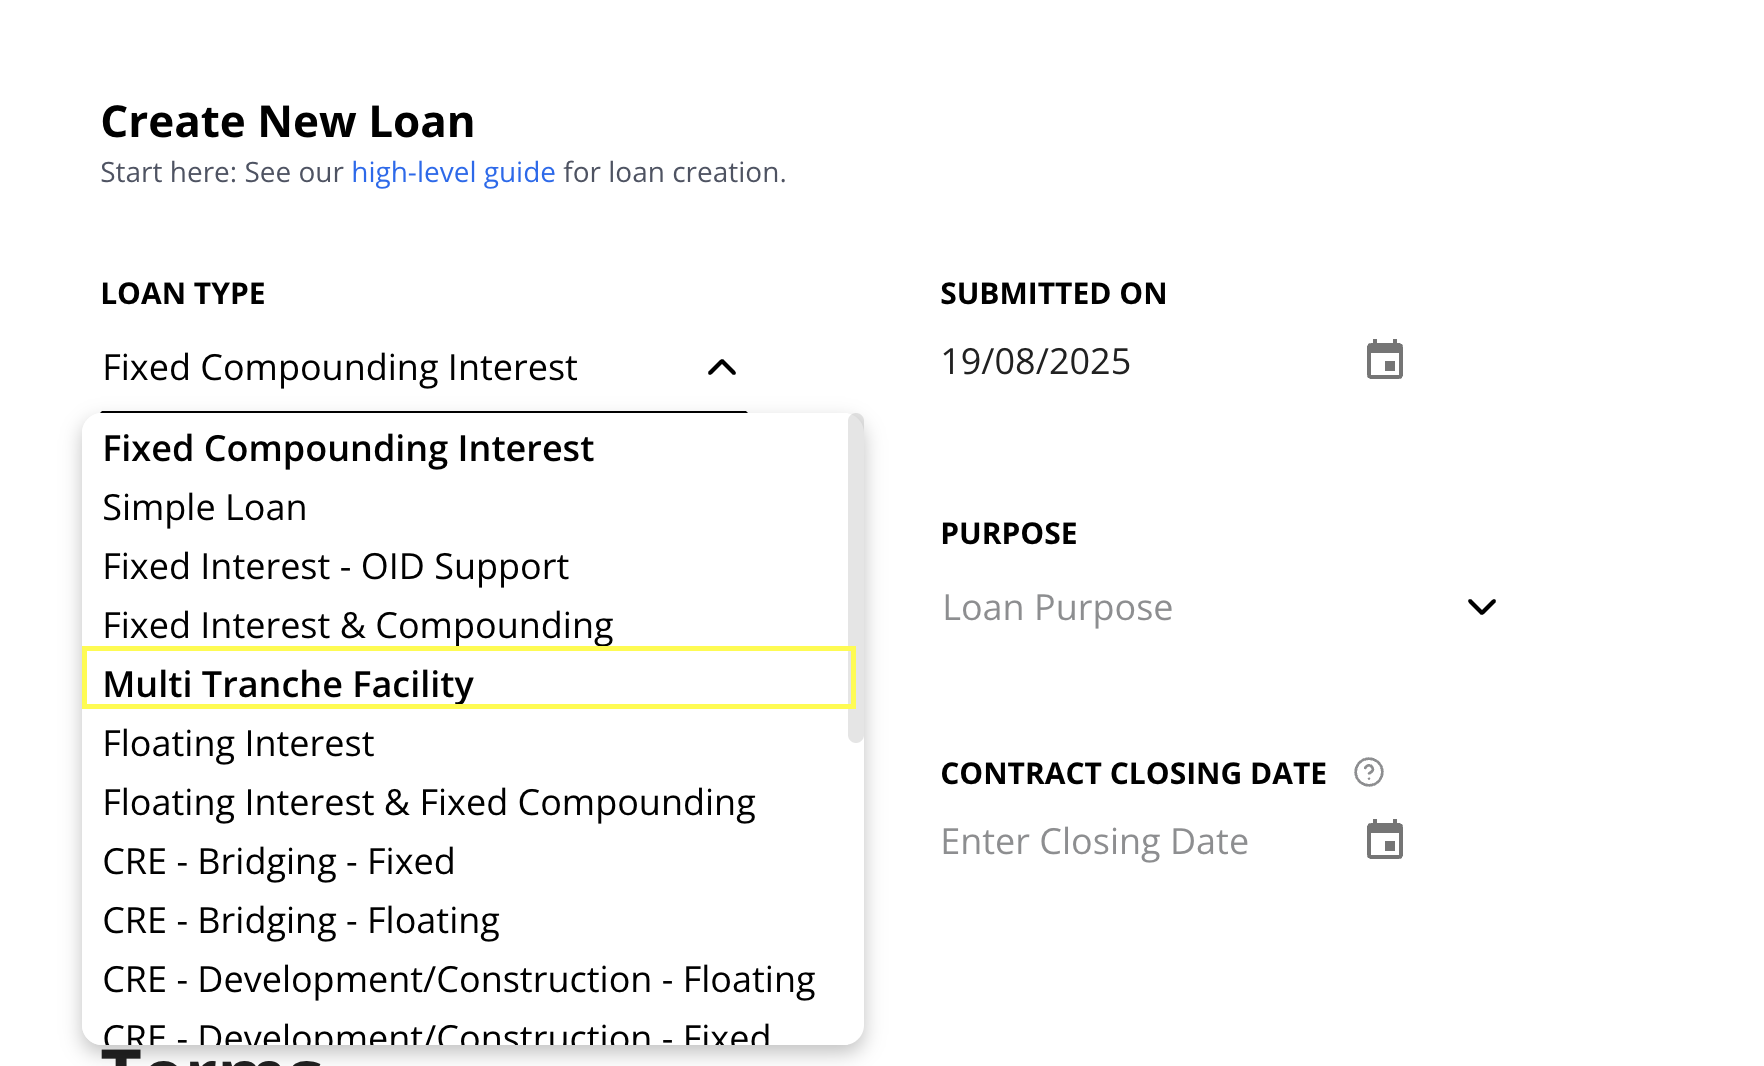Pick Fixed Interest & Compounding option
Image resolution: width=1764 pixels, height=1066 pixels.
click(358, 626)
